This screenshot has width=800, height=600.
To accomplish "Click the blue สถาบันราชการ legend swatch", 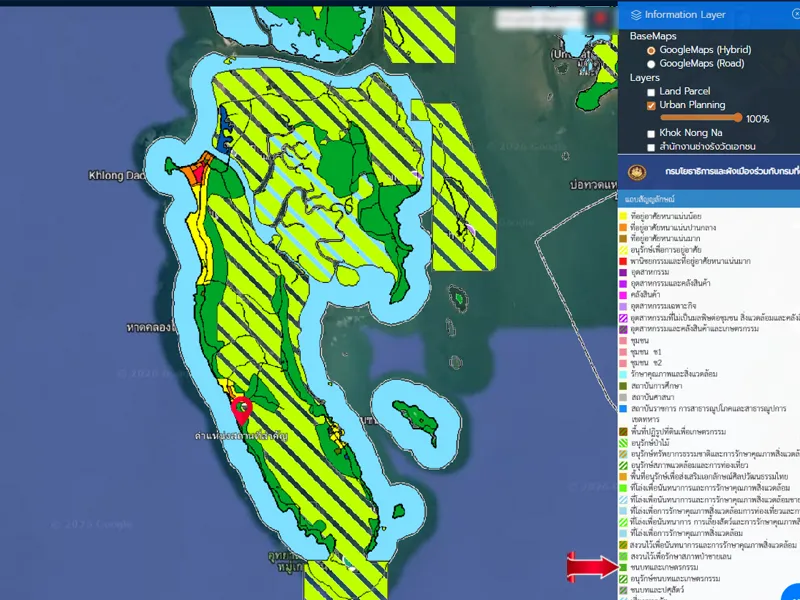I will point(622,408).
